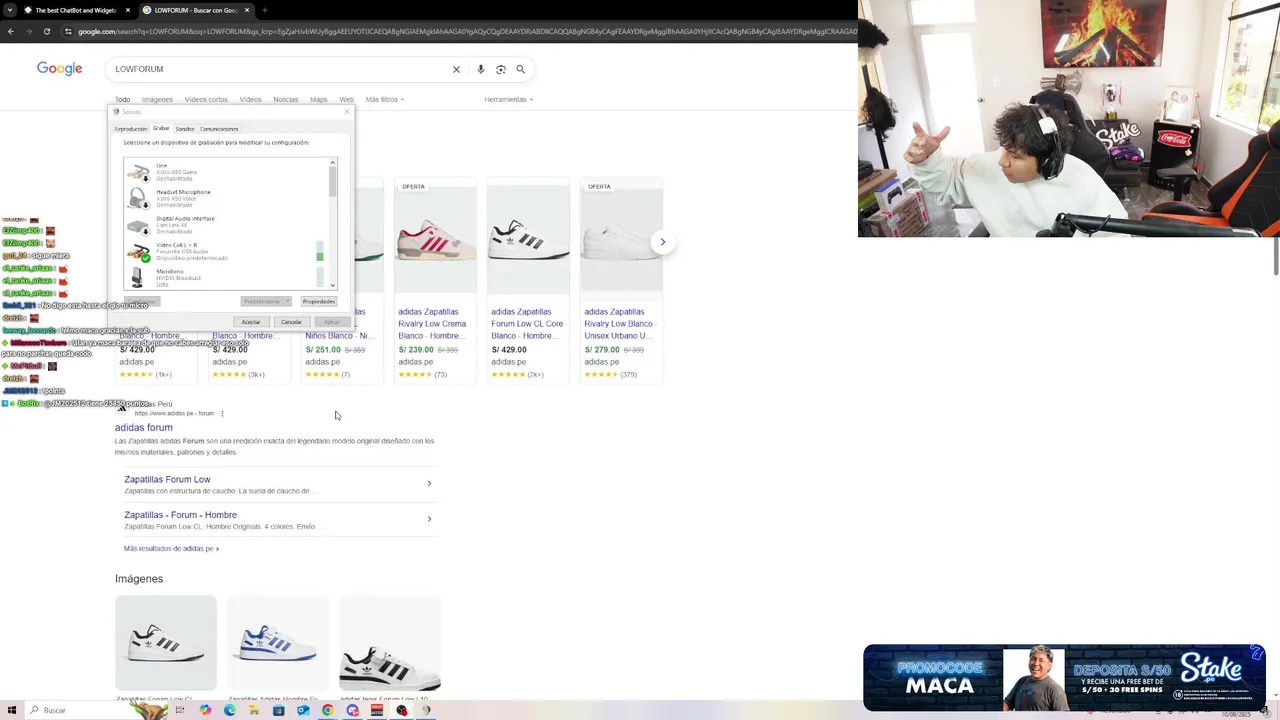This screenshot has height=720, width=1280.
Task: Open Google Lens image search
Action: (501, 69)
